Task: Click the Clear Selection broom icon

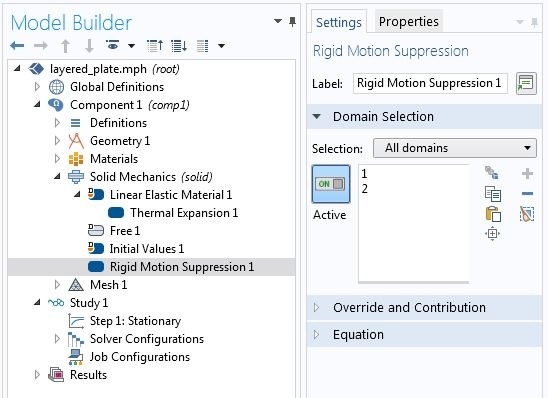Action: [x=527, y=214]
